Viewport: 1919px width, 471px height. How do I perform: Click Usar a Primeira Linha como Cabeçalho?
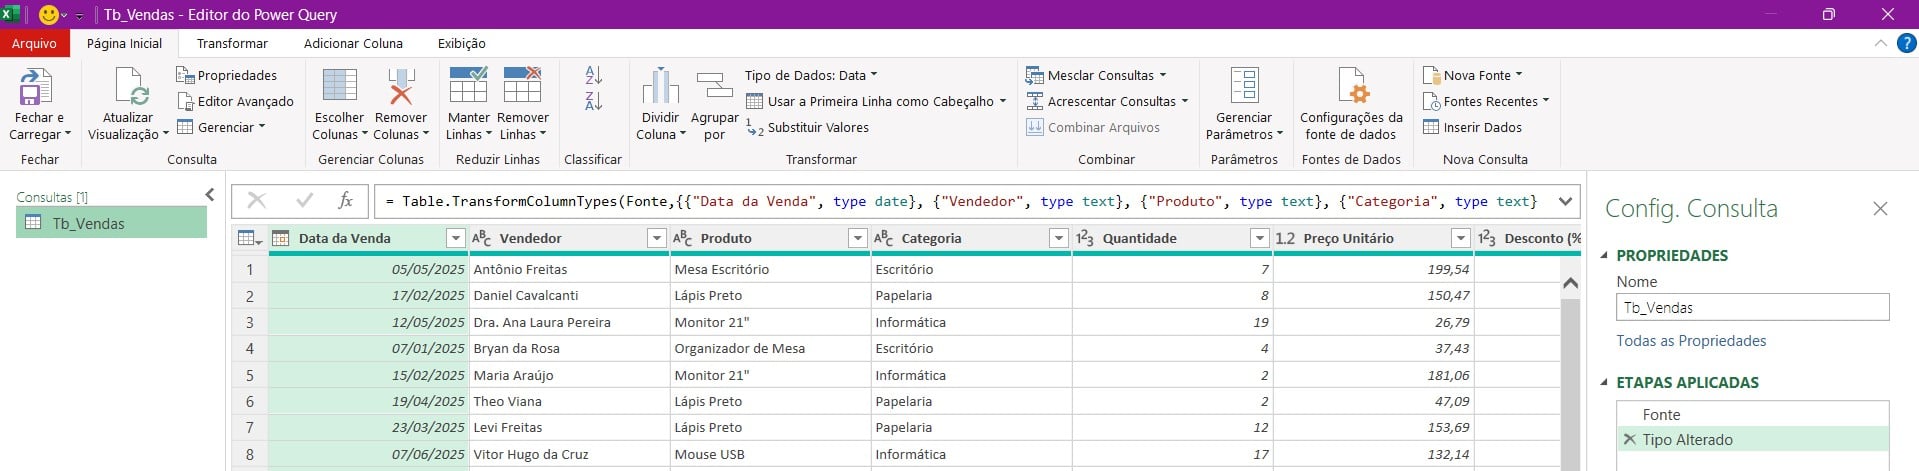coord(876,101)
